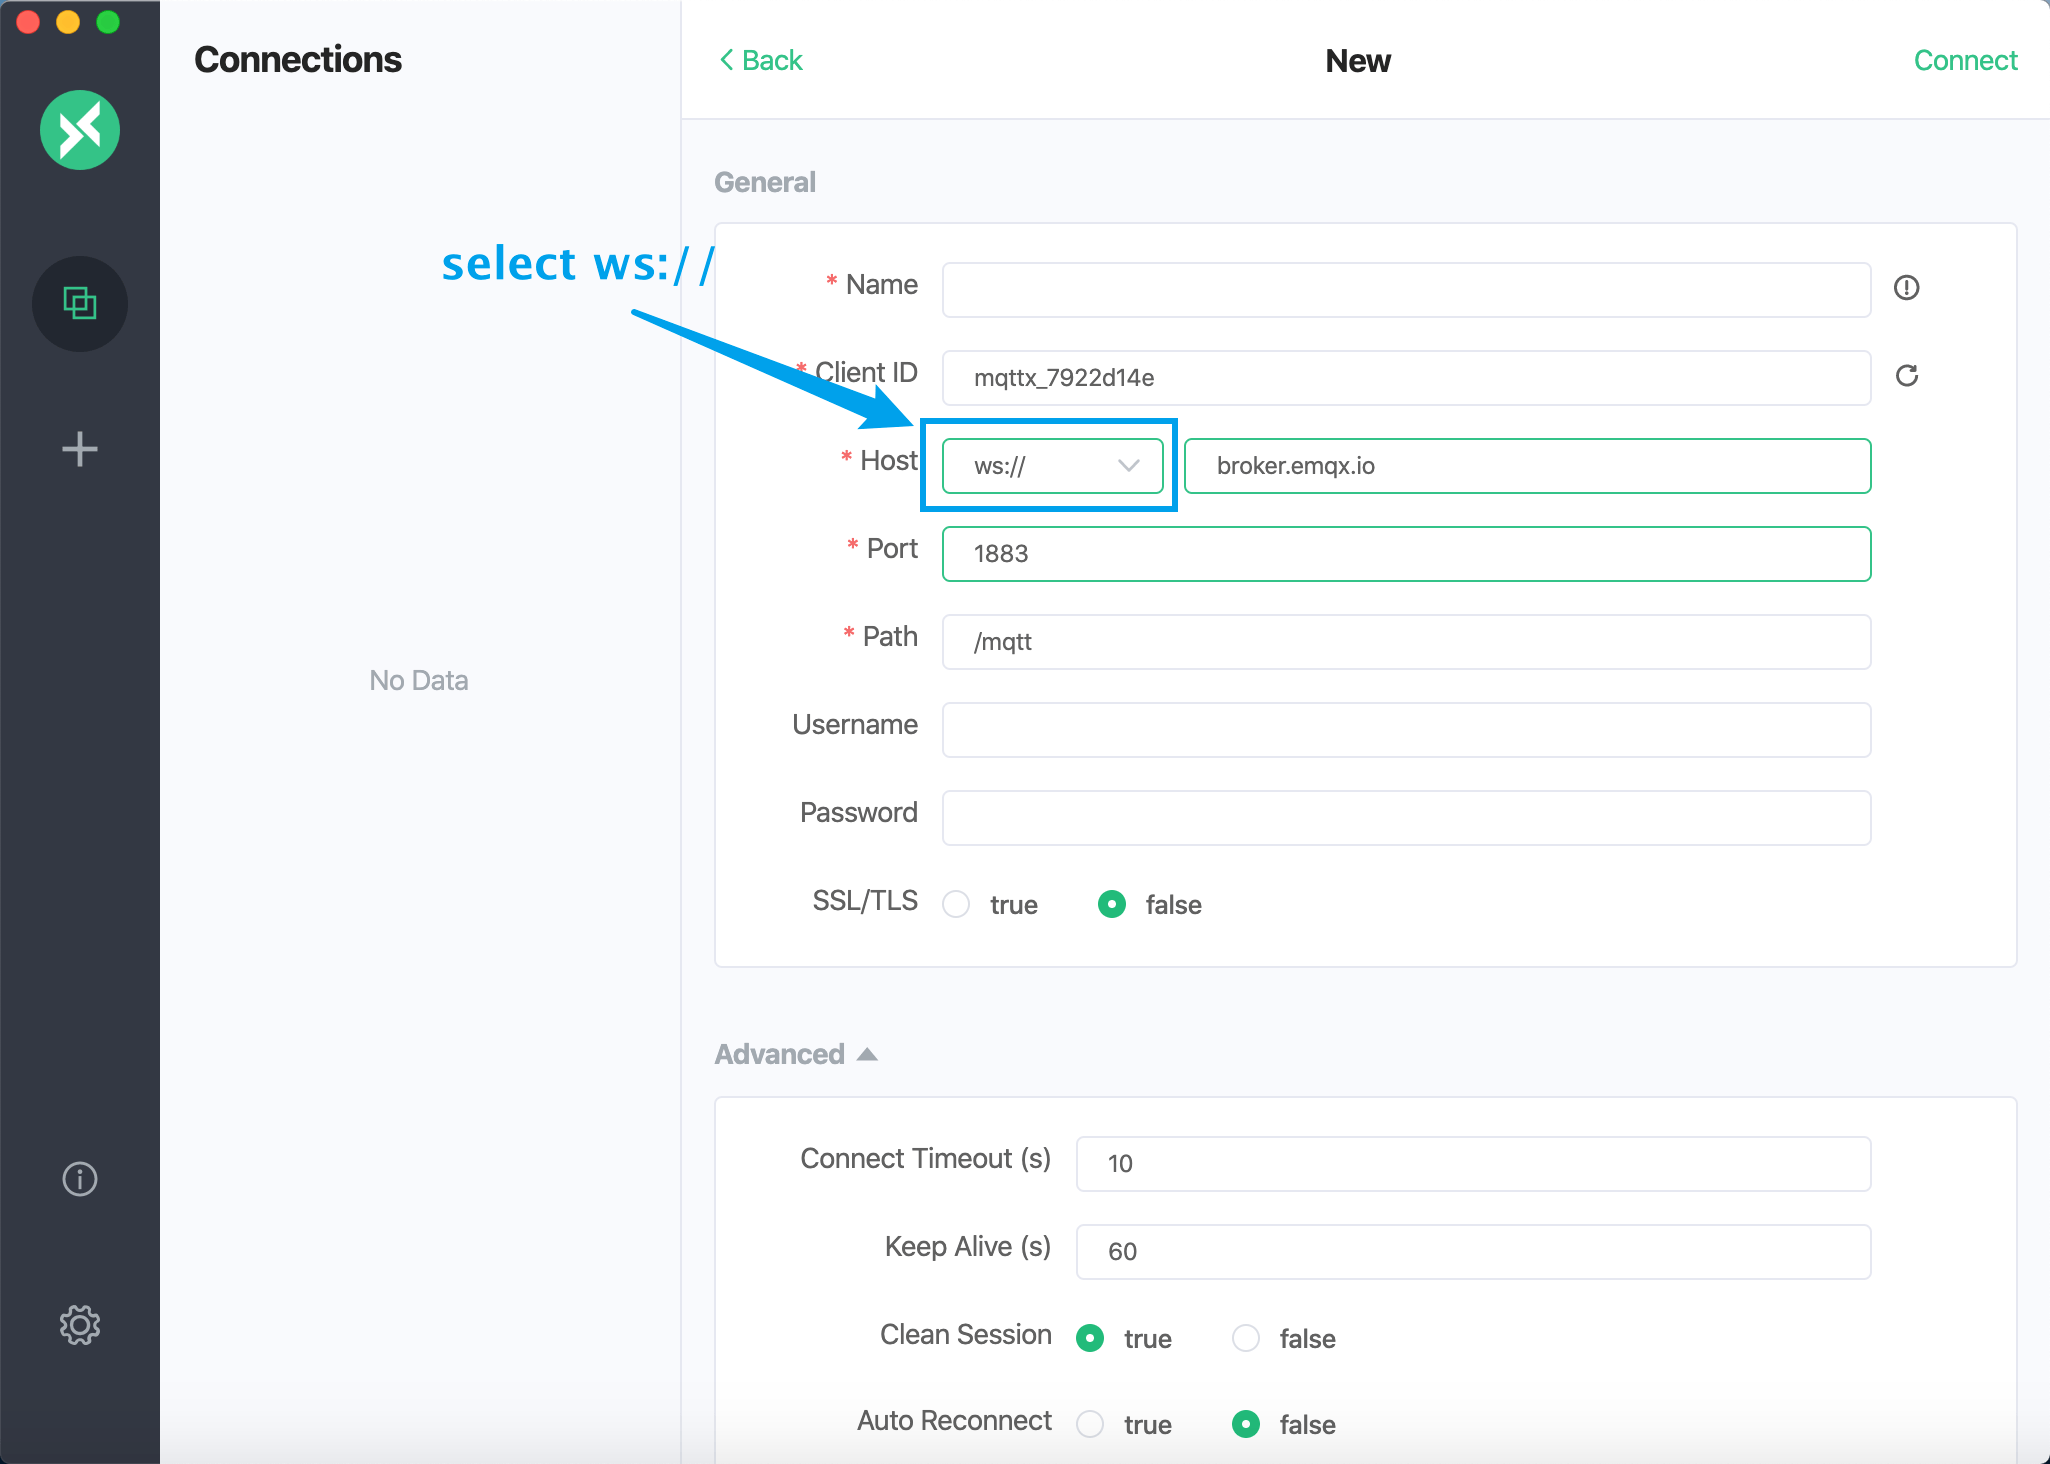
Task: Click the MQTTX logo in the sidebar
Action: point(80,129)
